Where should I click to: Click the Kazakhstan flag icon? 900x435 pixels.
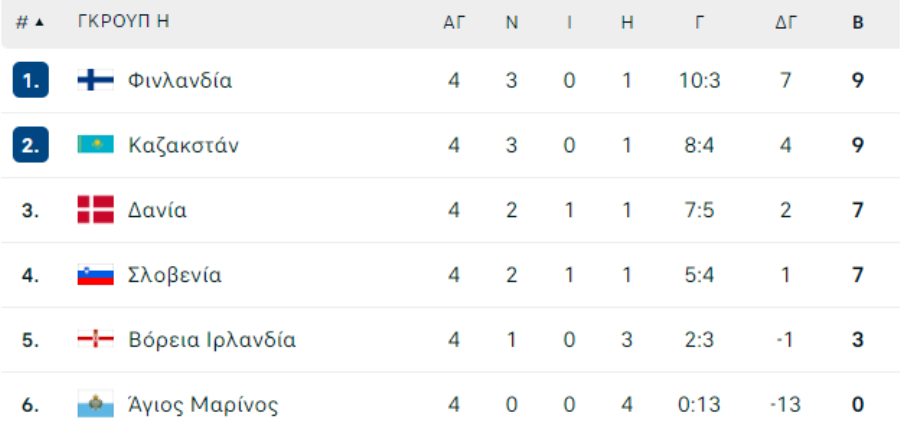95,145
